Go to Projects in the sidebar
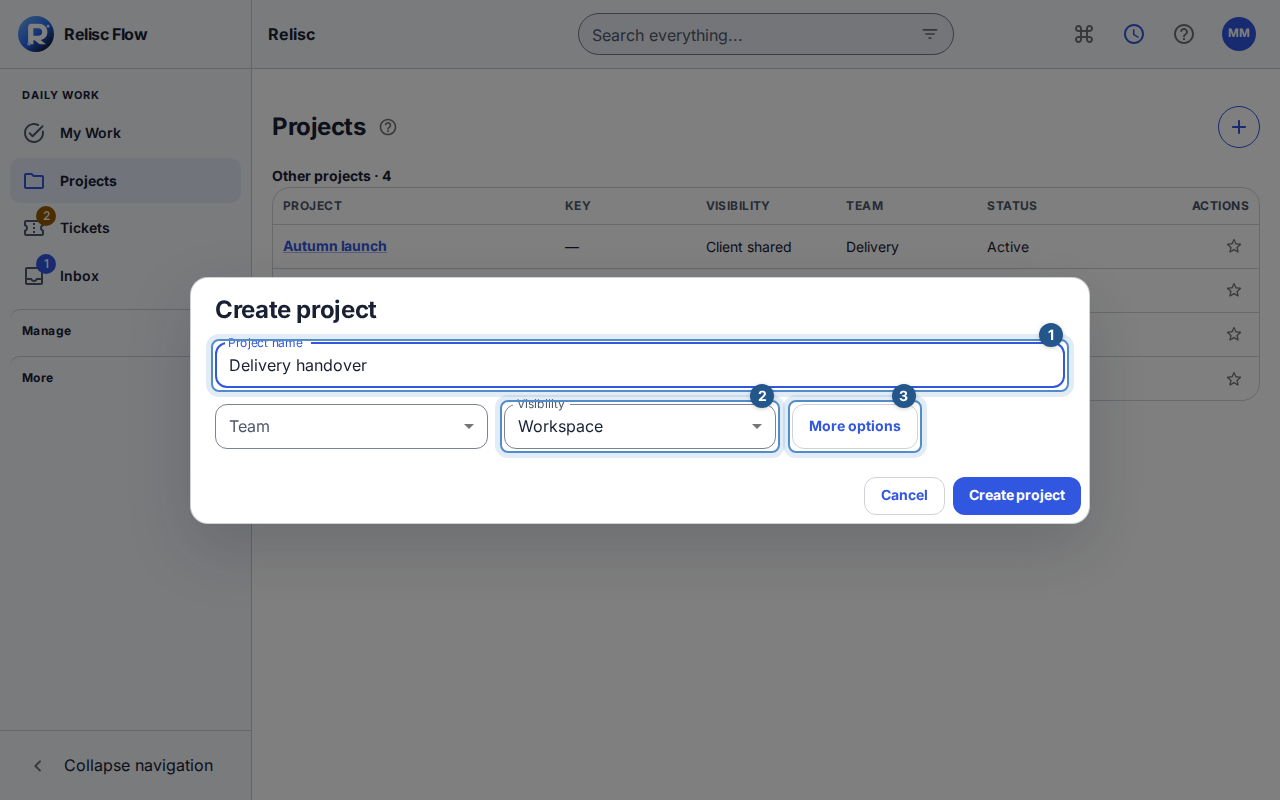 point(126,181)
